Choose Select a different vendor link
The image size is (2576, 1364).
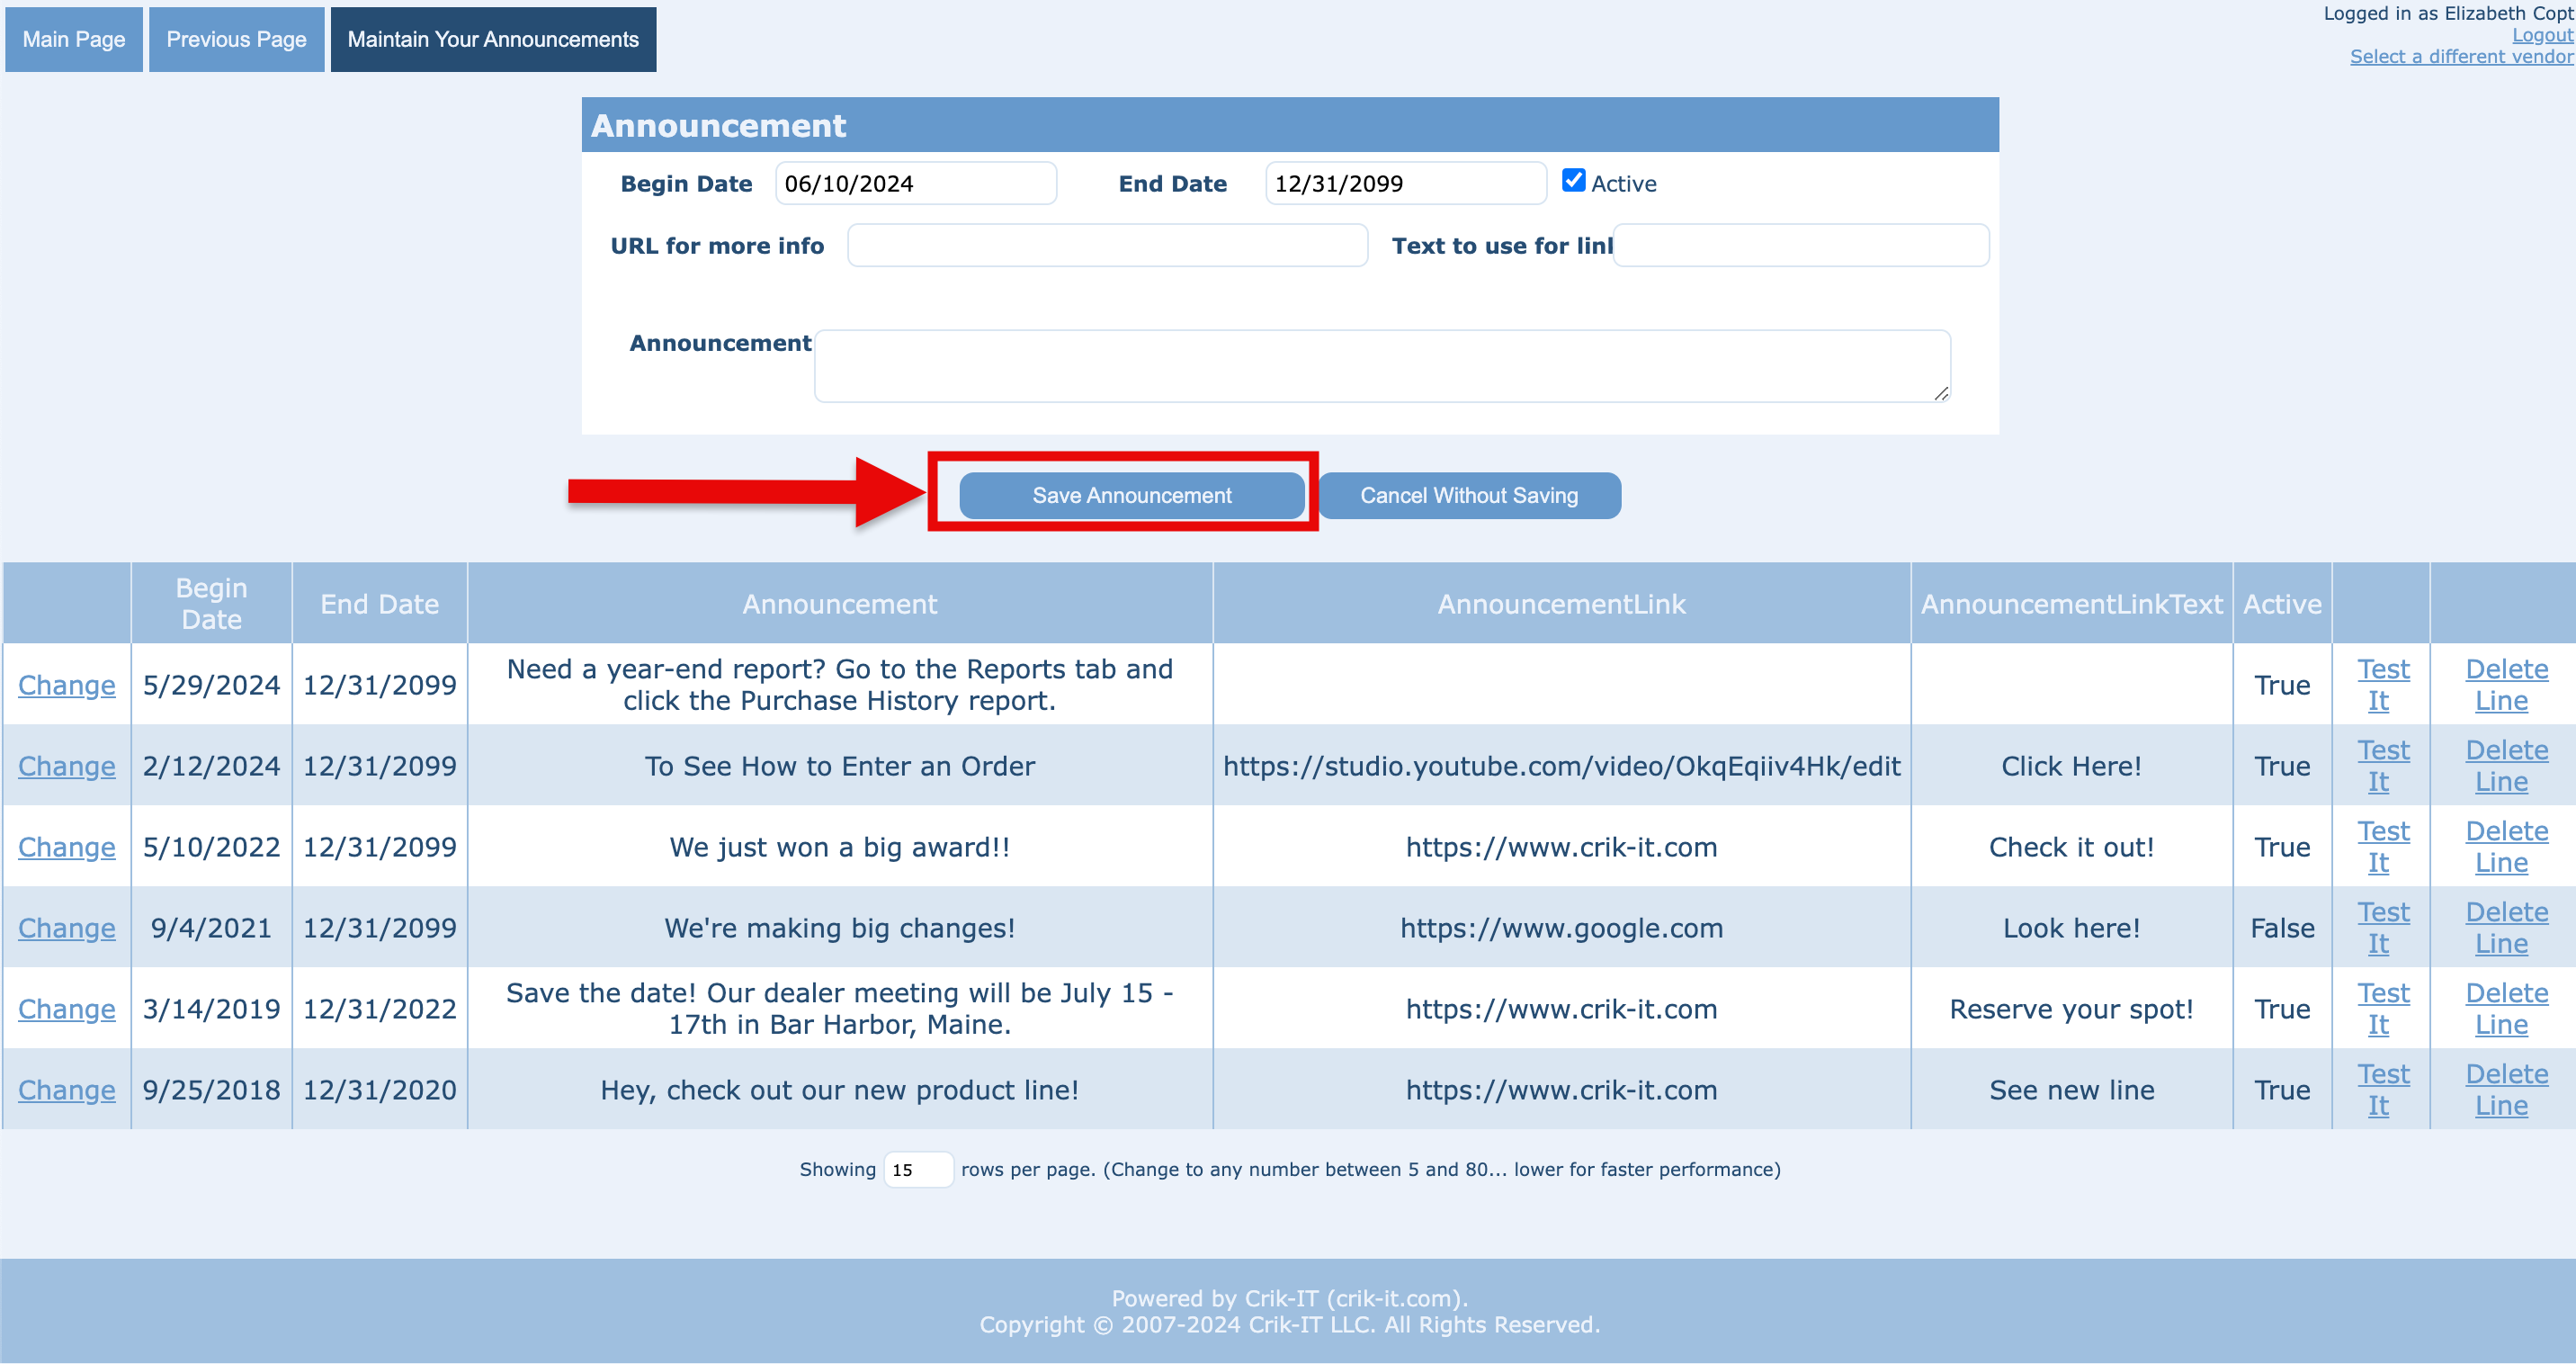click(2461, 57)
